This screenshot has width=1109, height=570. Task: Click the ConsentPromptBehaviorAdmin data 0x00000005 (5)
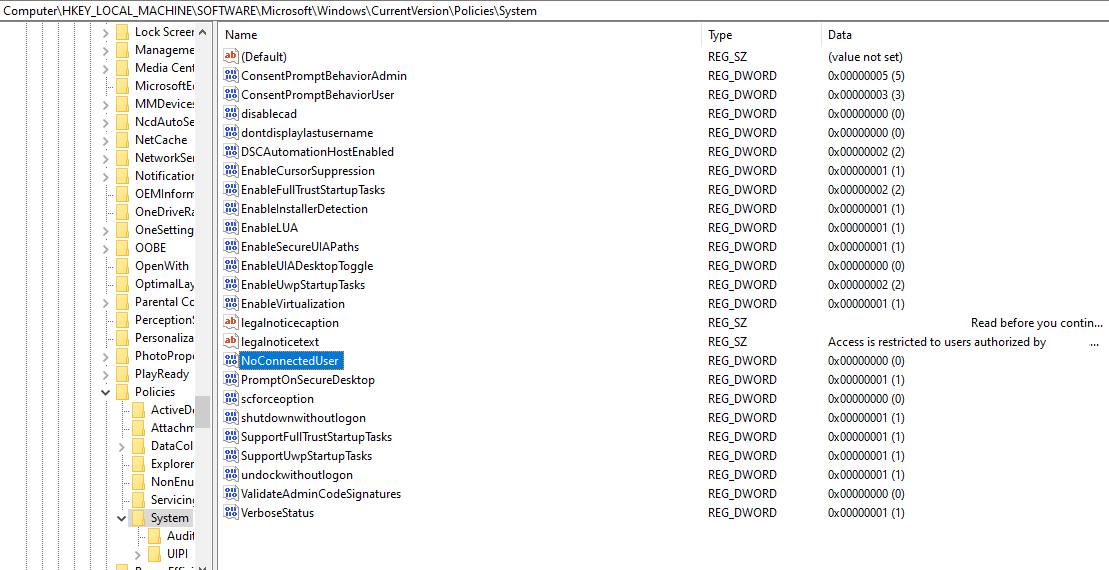click(866, 76)
